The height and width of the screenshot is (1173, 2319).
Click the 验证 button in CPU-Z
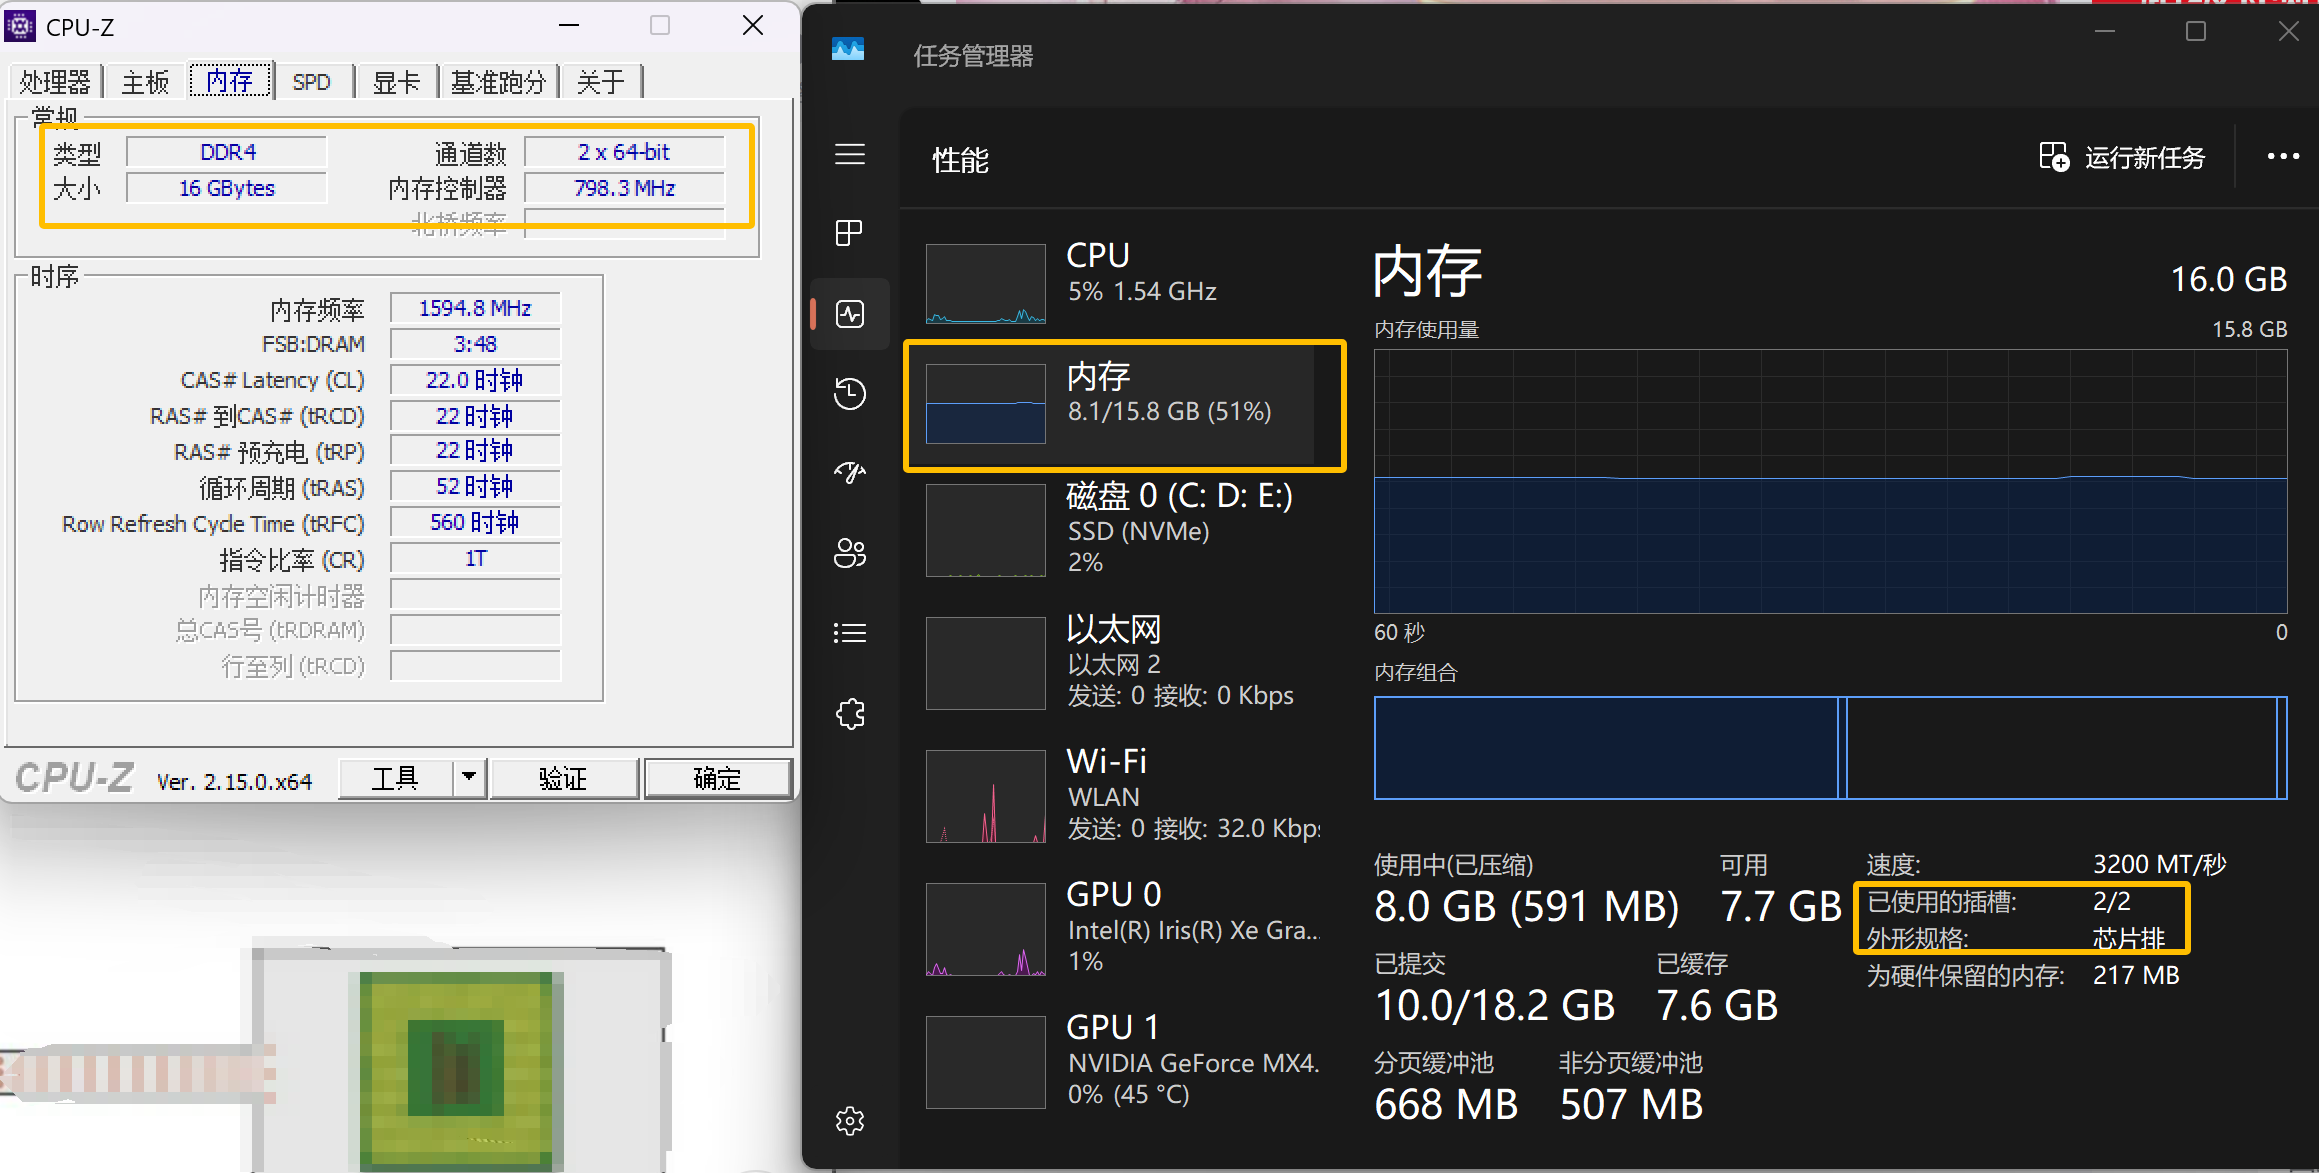[563, 778]
